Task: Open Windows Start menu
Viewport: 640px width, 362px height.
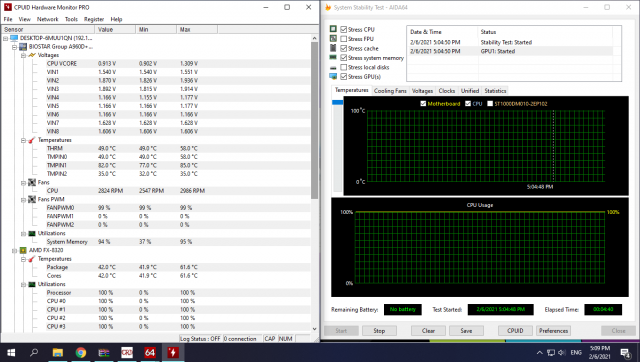Action: [x=11, y=352]
